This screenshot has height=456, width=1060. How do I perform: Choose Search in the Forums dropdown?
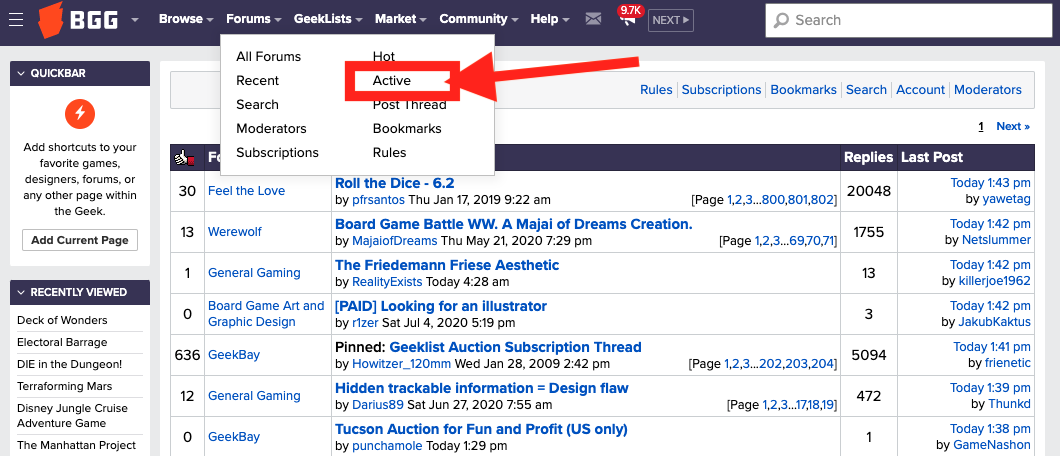pyautogui.click(x=258, y=105)
